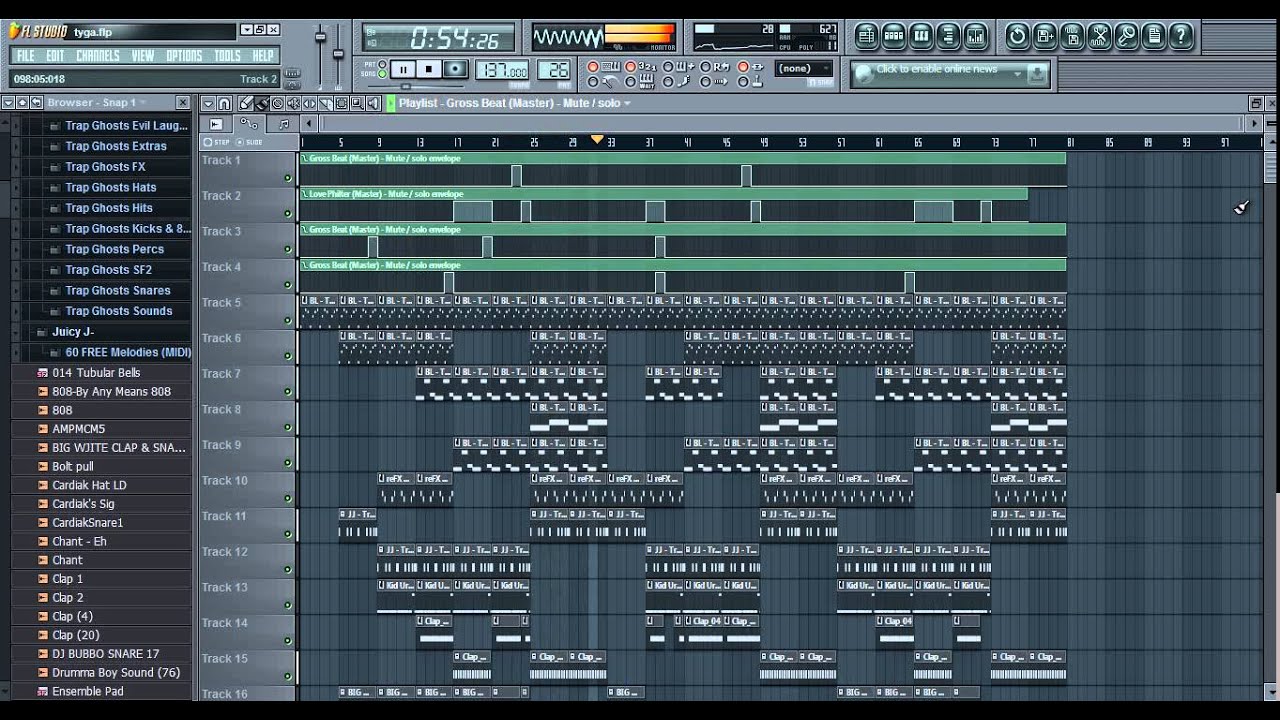This screenshot has height=720, width=1280.
Task: Switch to the note-icon playlist tab
Action: click(x=283, y=124)
